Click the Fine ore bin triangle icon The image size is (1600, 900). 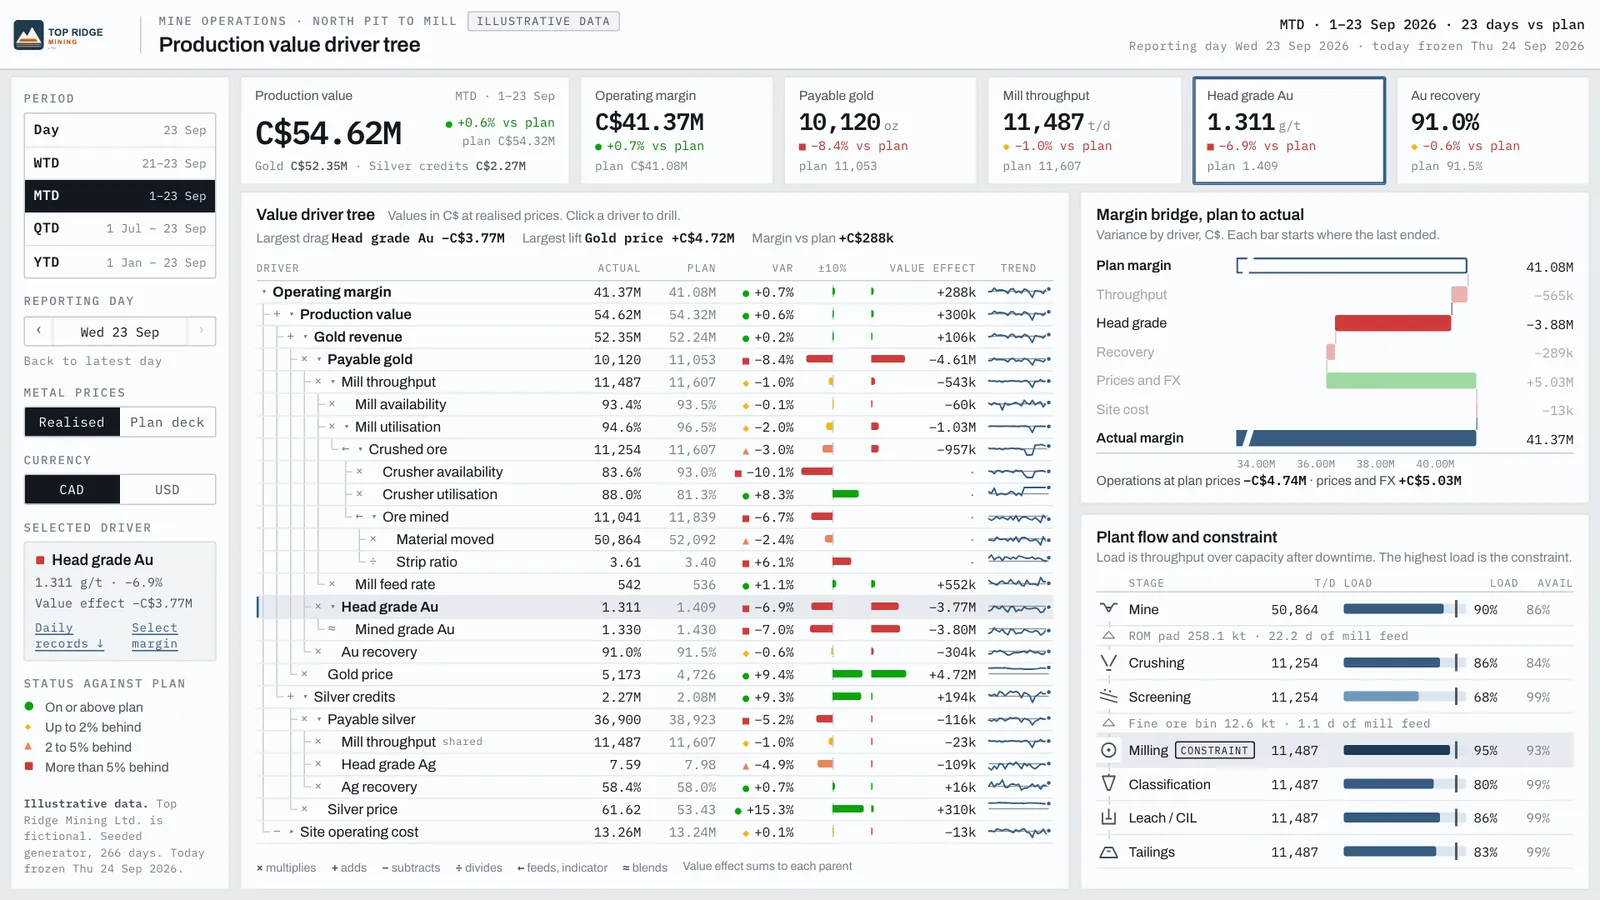[x=1108, y=723]
